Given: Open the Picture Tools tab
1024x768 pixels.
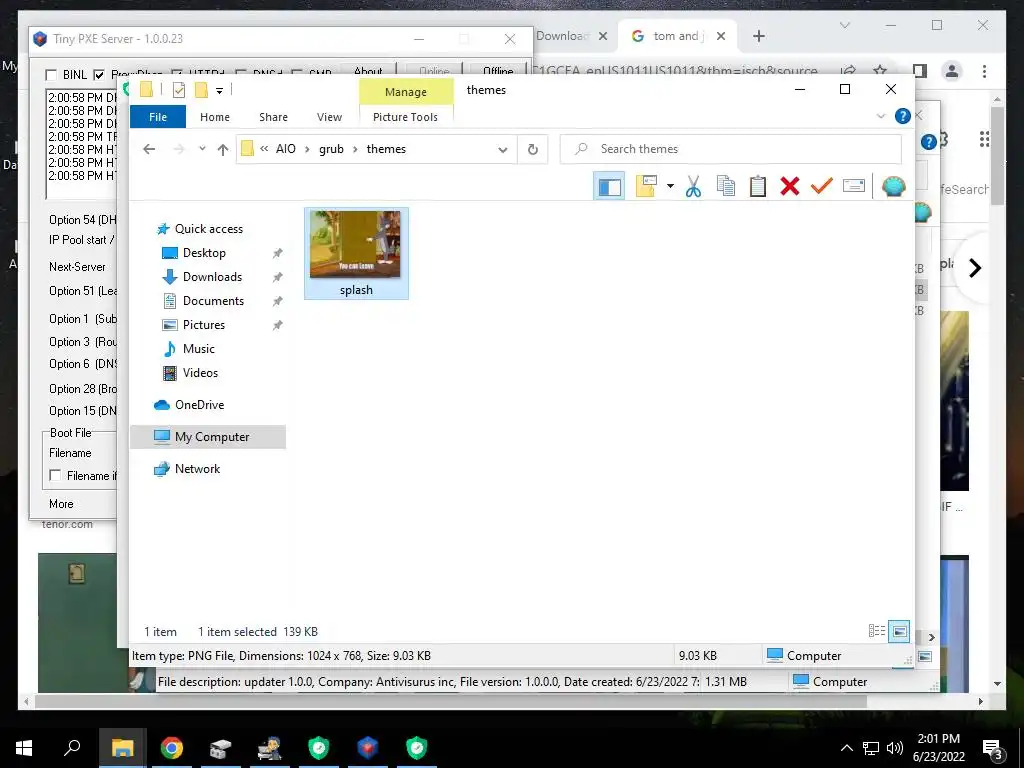Looking at the screenshot, I should tap(405, 117).
